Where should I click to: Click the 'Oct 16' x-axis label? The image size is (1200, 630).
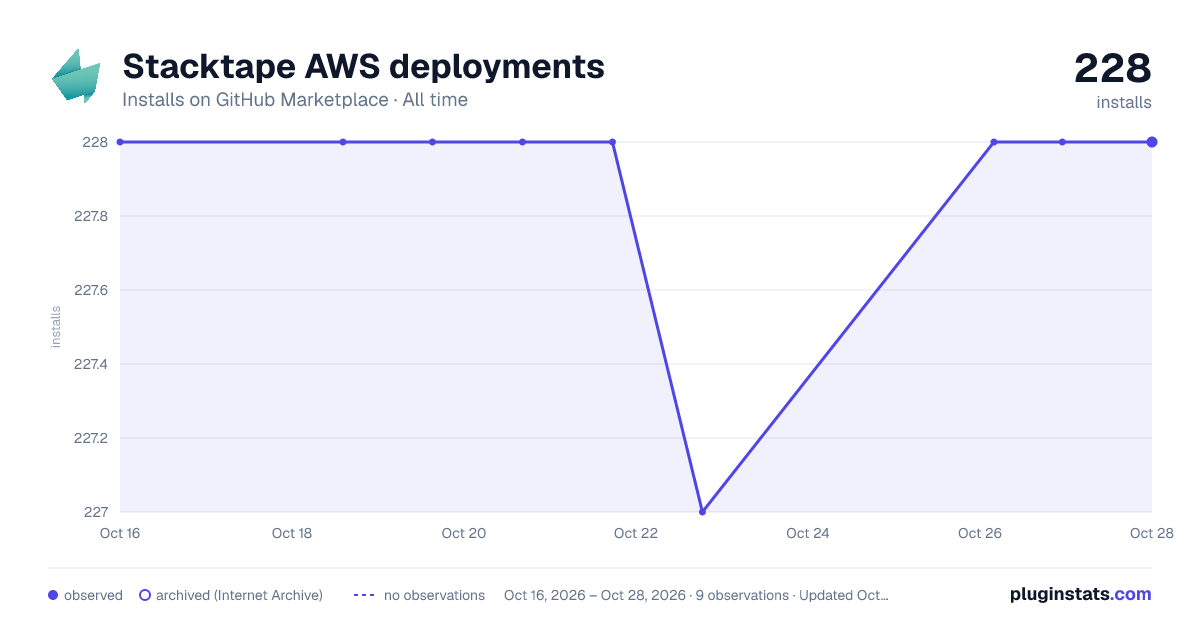[120, 533]
